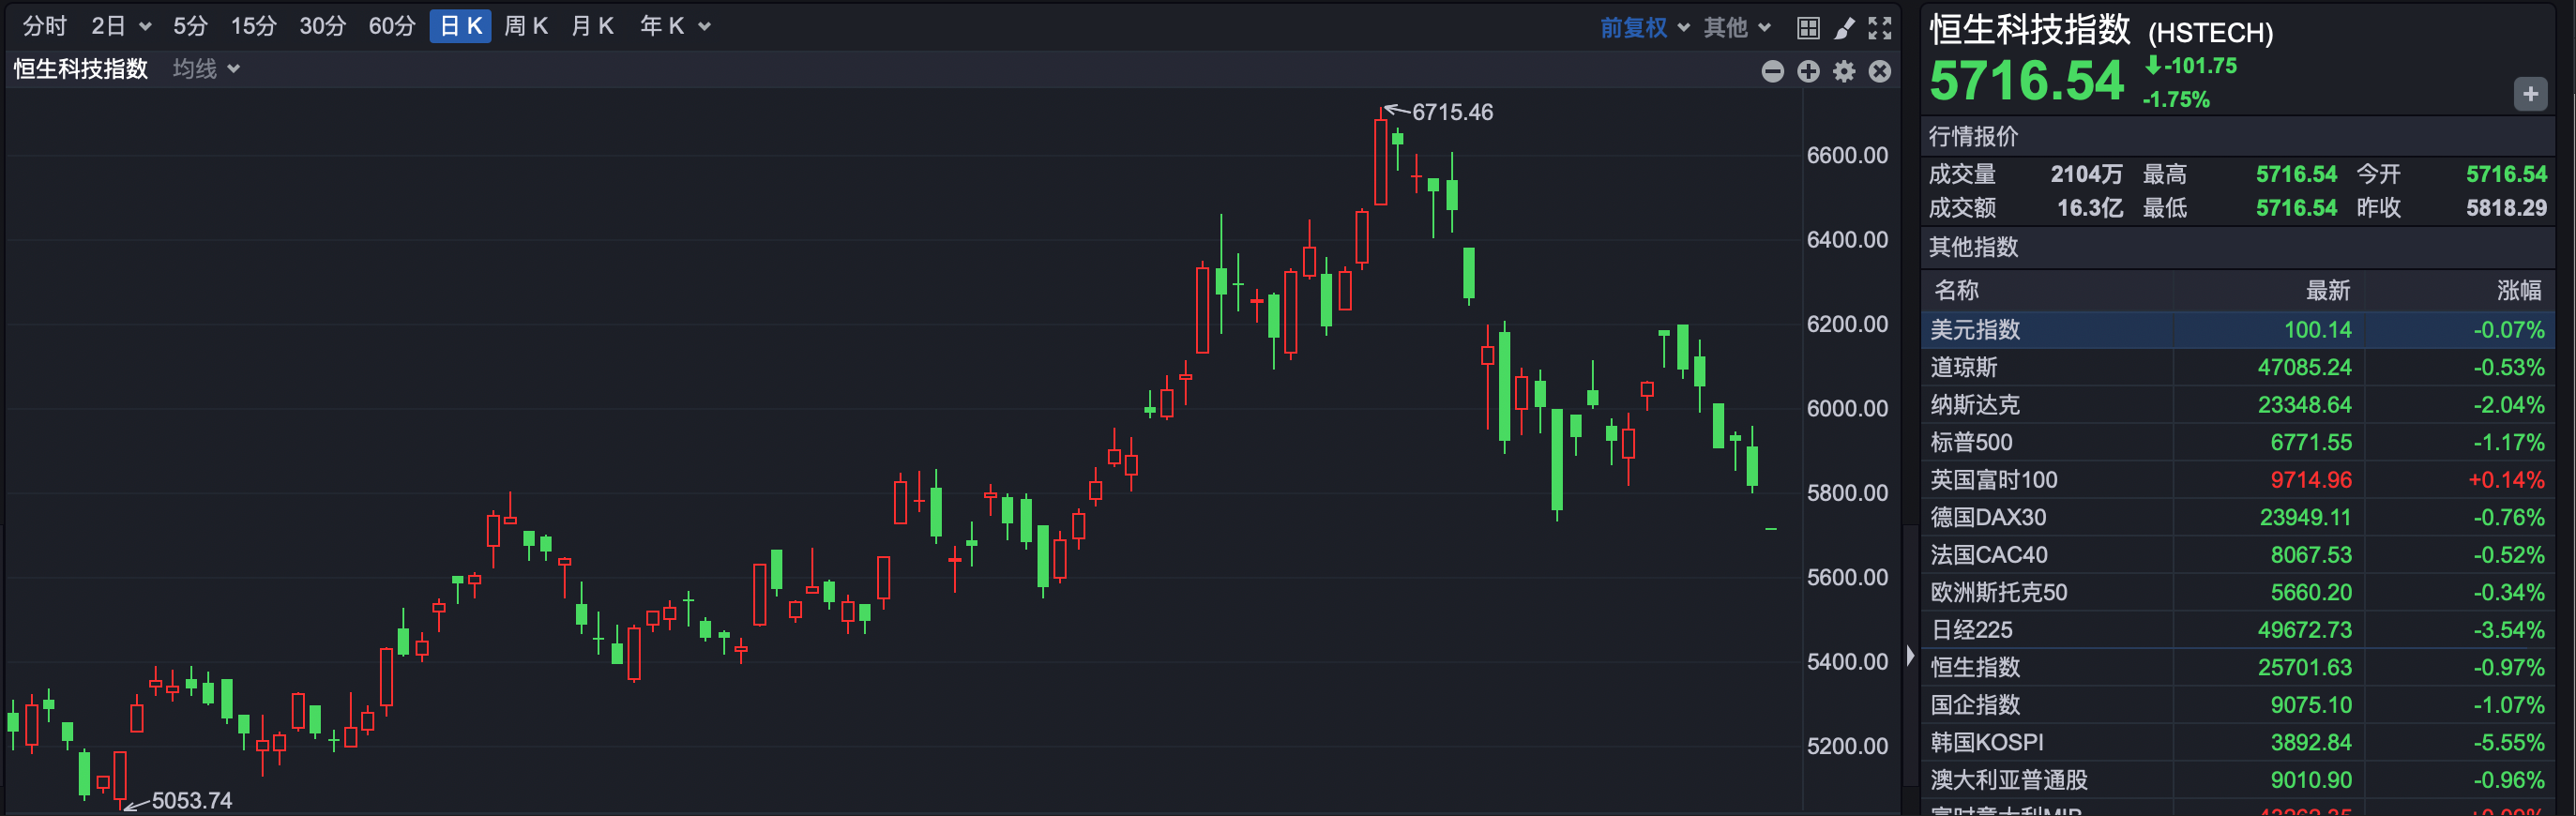Select the 60分 interval tab
This screenshot has height=816, width=2576.
tap(391, 26)
